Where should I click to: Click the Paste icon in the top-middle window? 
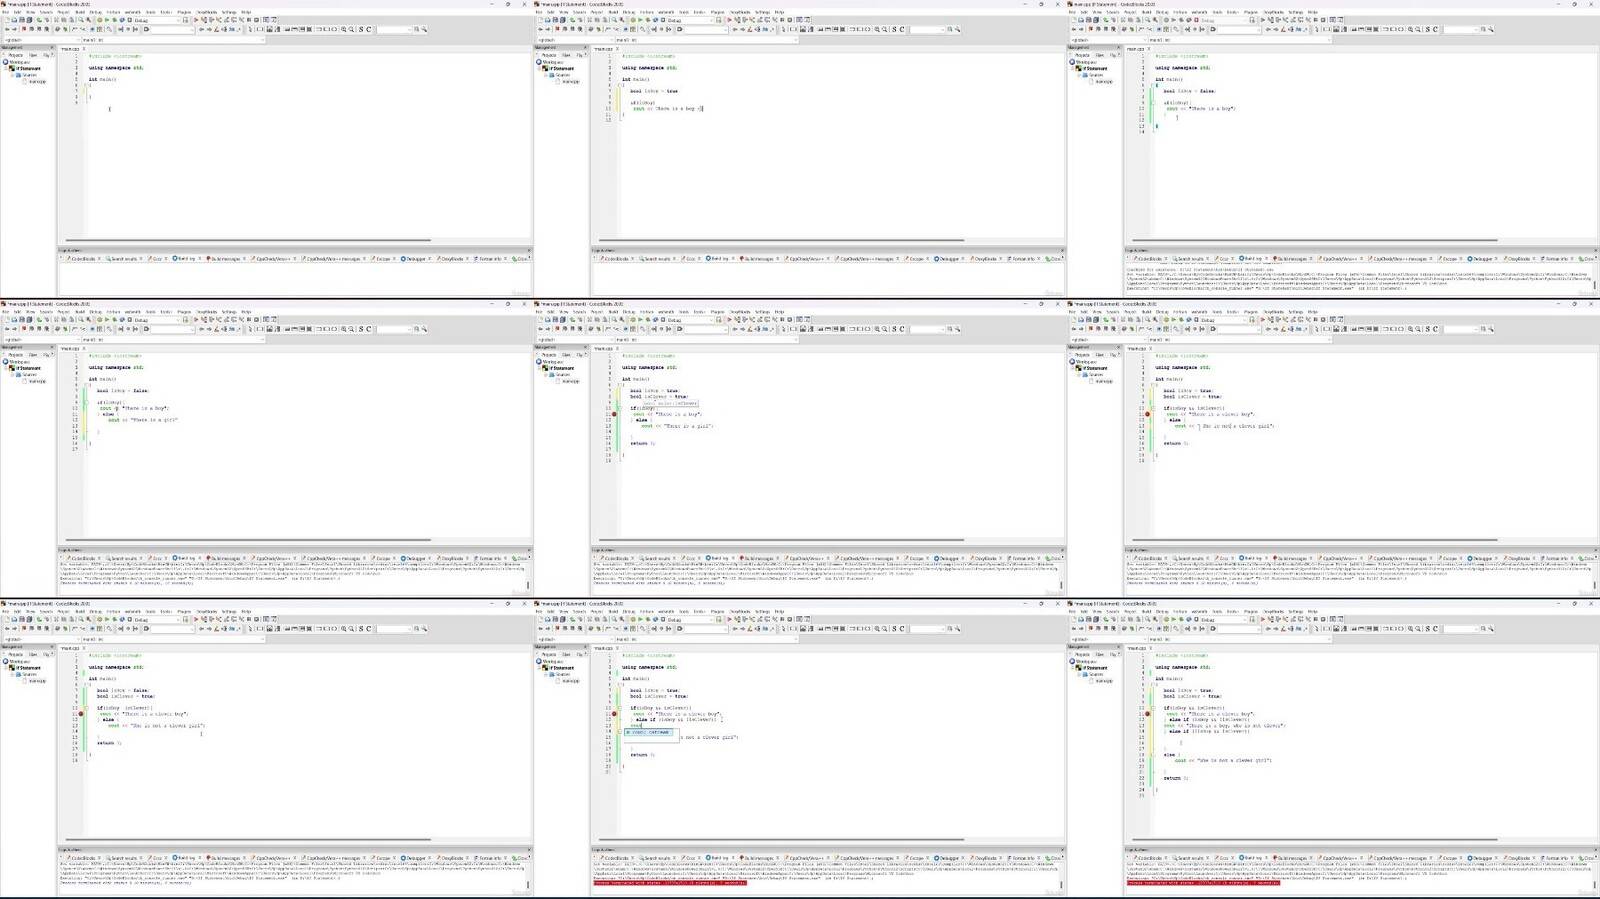(x=604, y=20)
